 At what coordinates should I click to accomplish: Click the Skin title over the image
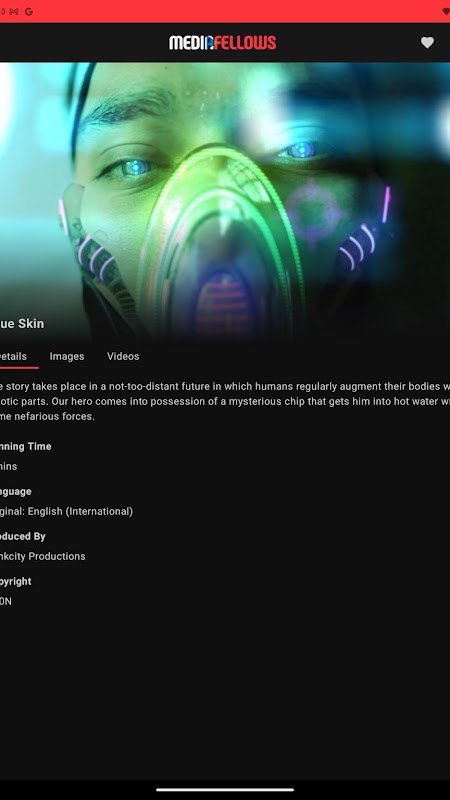(x=22, y=323)
